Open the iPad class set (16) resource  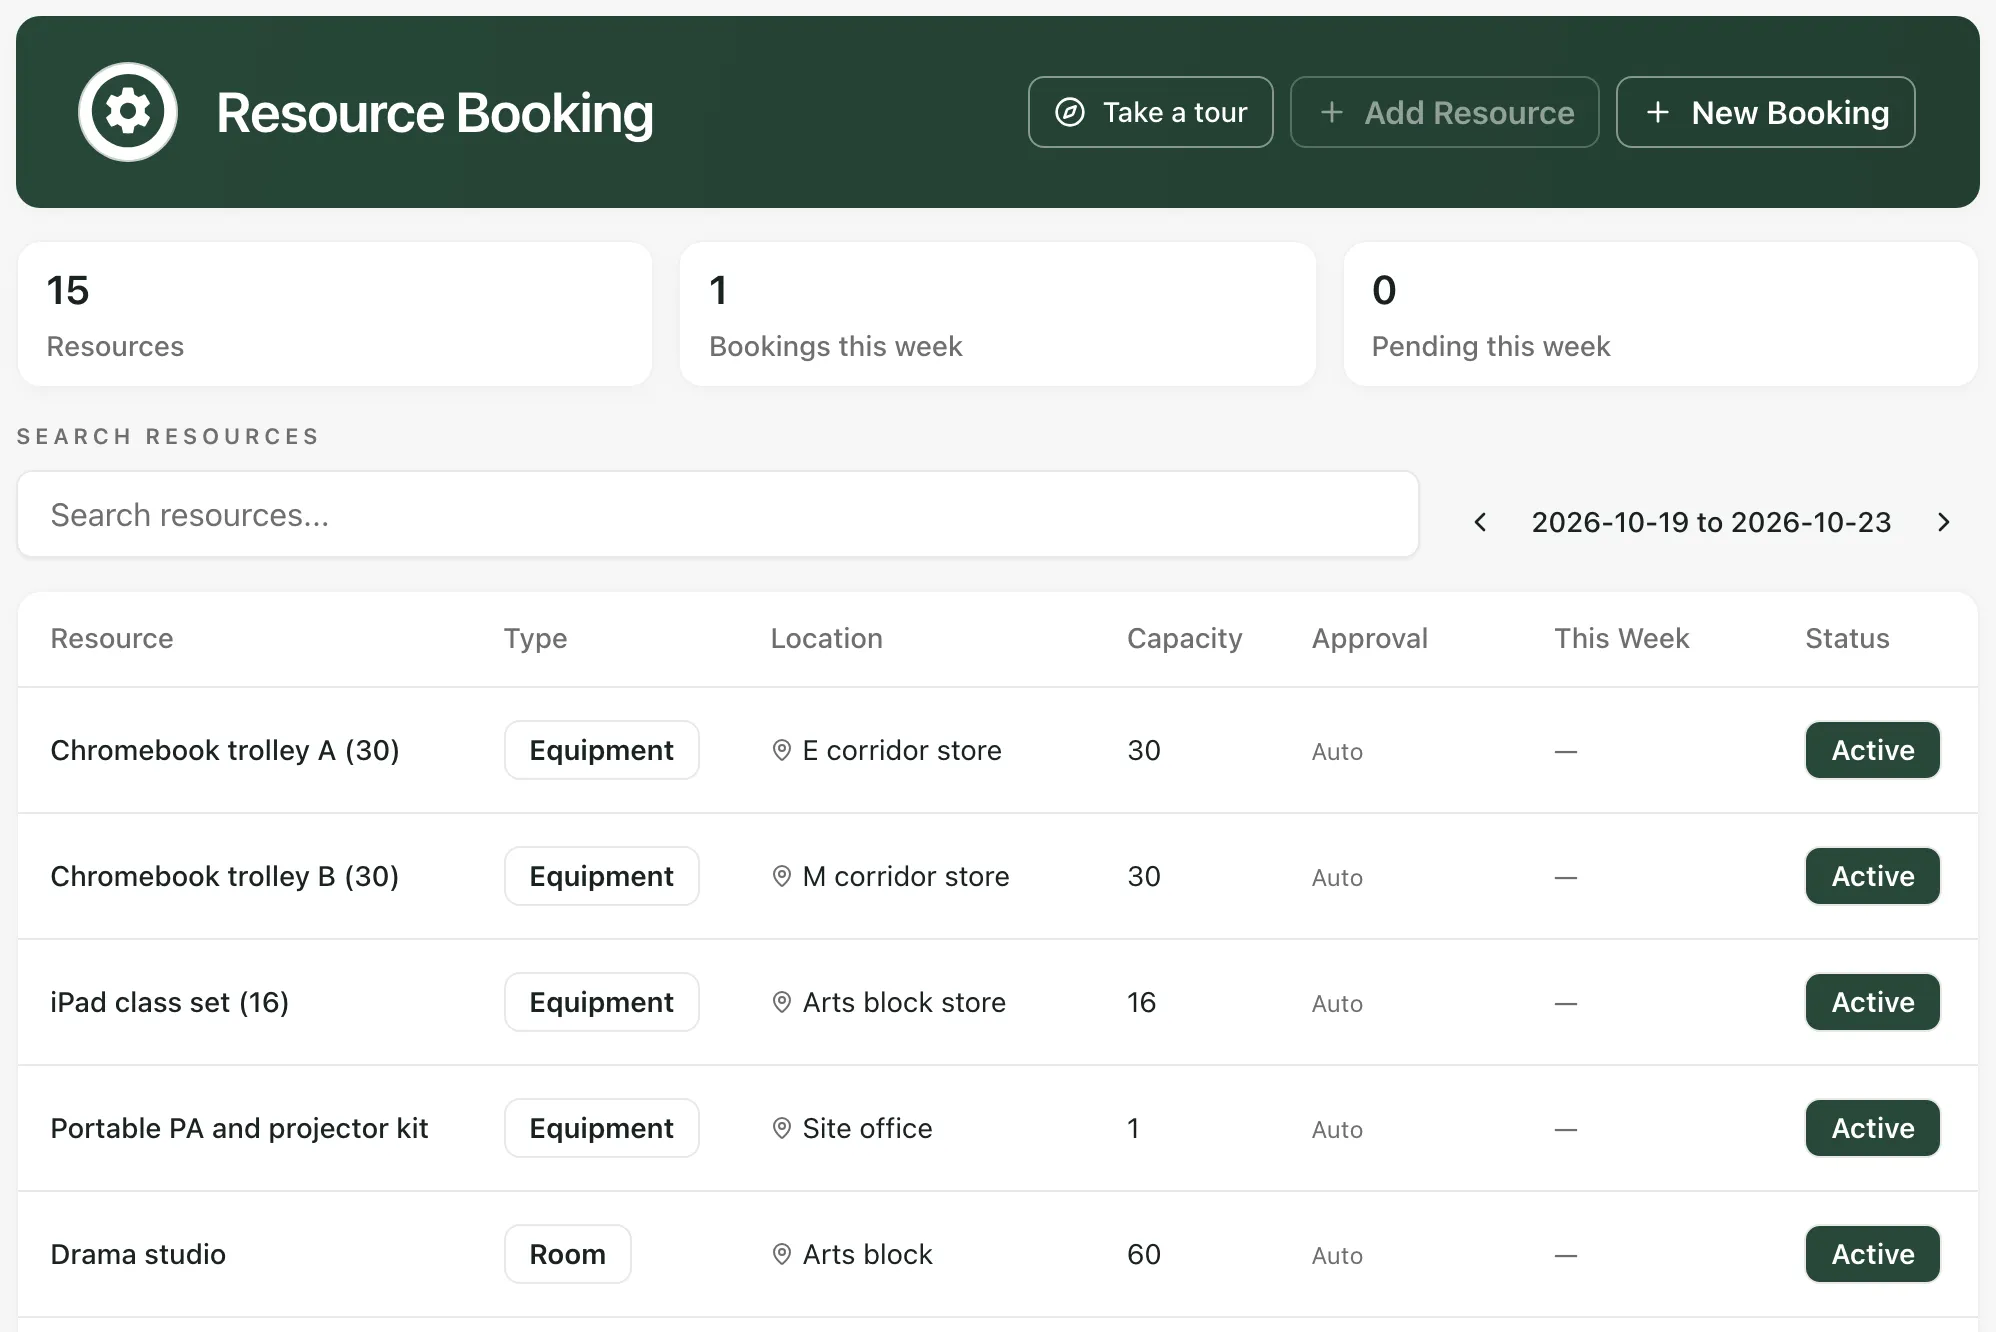pos(169,1002)
